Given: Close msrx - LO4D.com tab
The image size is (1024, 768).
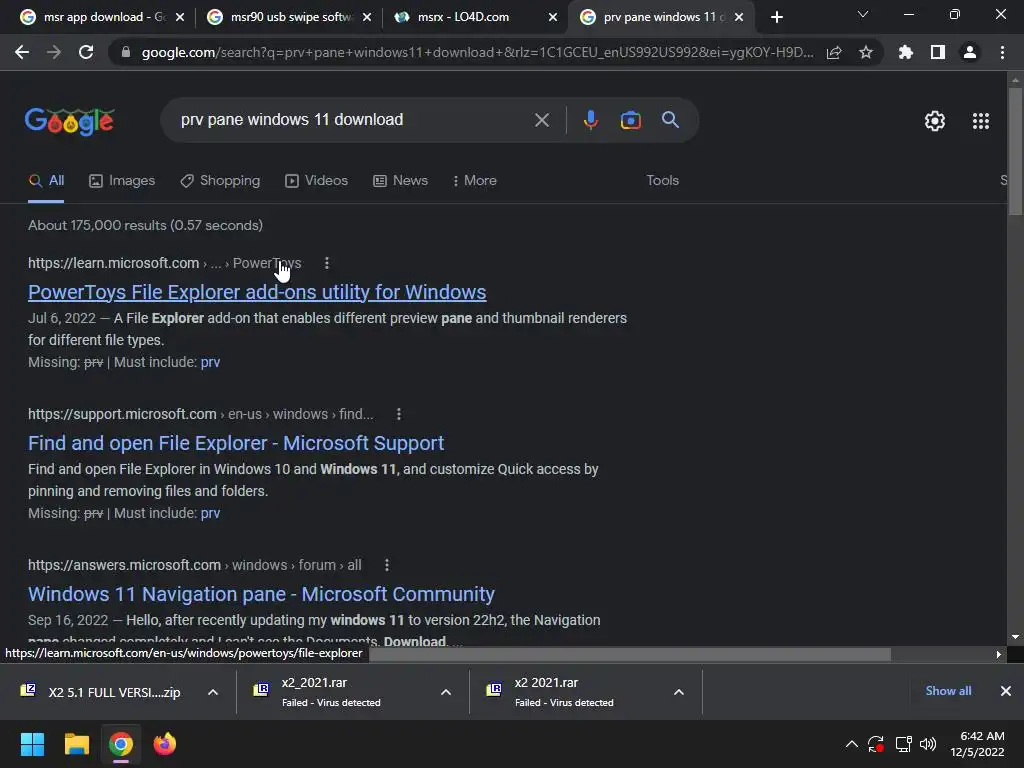Looking at the screenshot, I should (x=553, y=18).
